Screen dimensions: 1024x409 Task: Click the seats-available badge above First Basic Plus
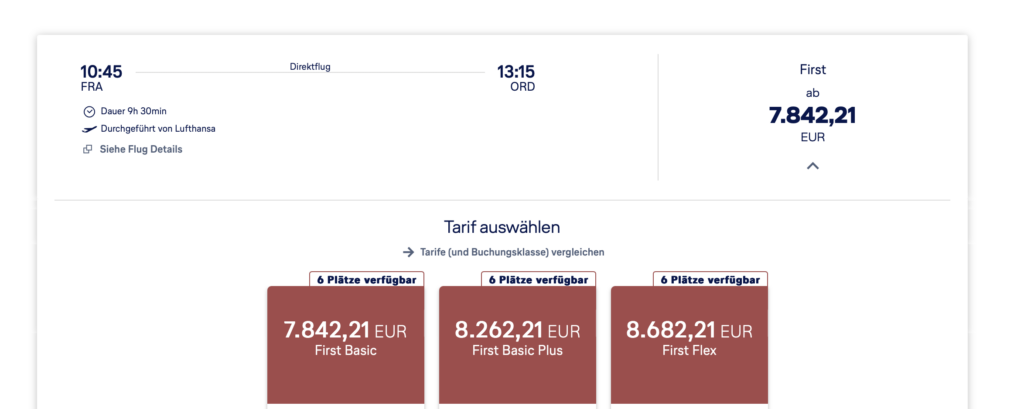(538, 280)
